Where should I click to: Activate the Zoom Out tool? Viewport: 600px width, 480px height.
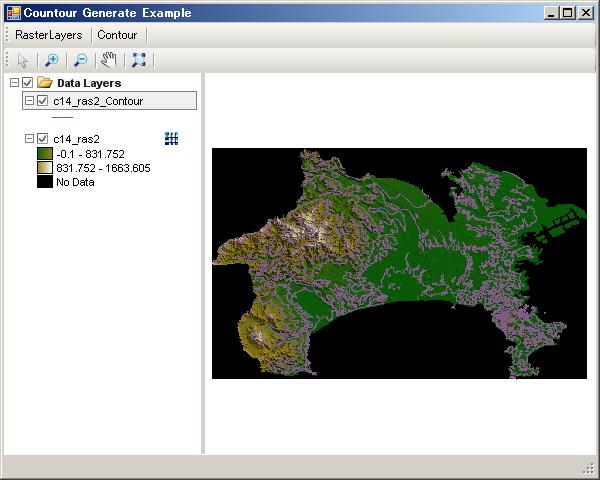(x=81, y=60)
